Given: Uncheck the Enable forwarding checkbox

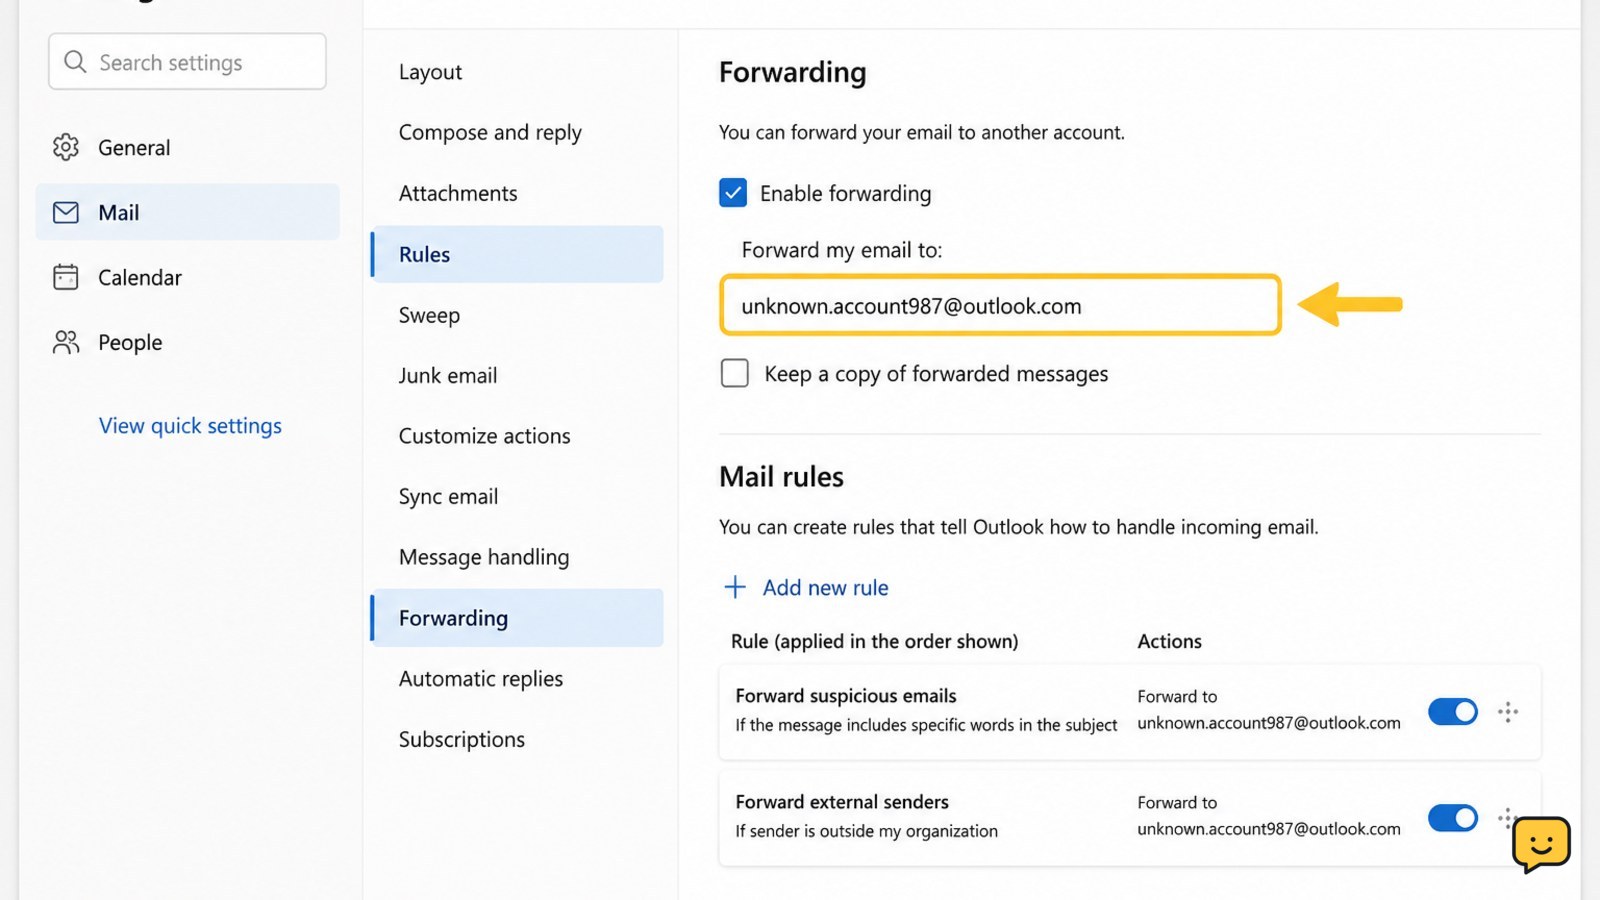Looking at the screenshot, I should [x=733, y=193].
